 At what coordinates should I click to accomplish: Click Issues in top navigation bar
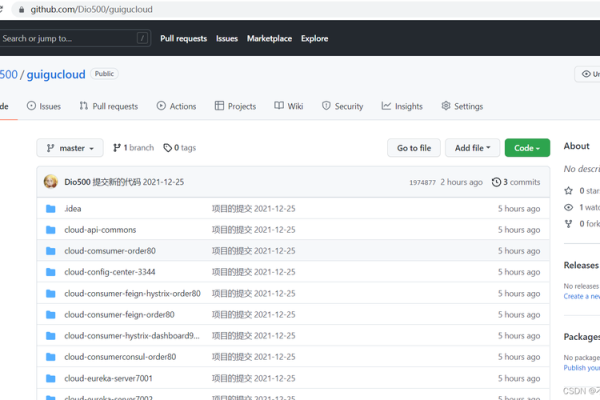pyautogui.click(x=227, y=39)
